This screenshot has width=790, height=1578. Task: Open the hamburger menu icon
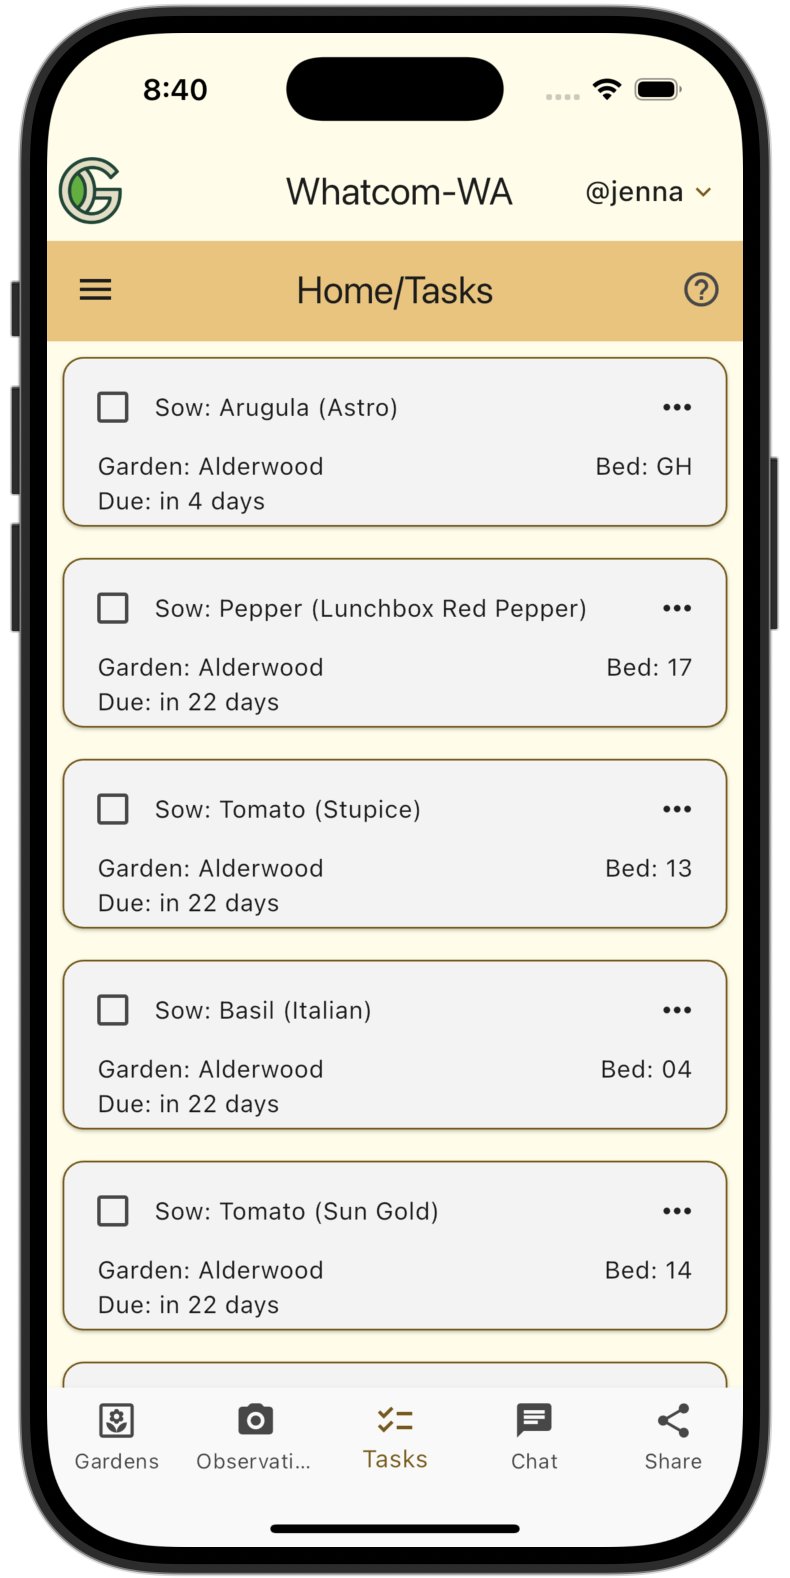pyautogui.click(x=96, y=290)
